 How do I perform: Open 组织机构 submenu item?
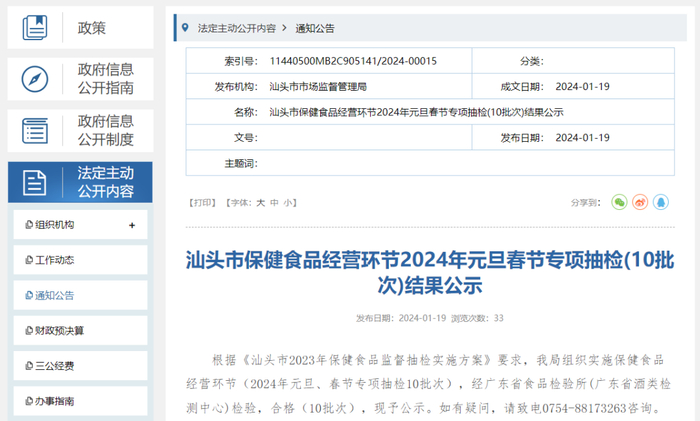pos(80,225)
